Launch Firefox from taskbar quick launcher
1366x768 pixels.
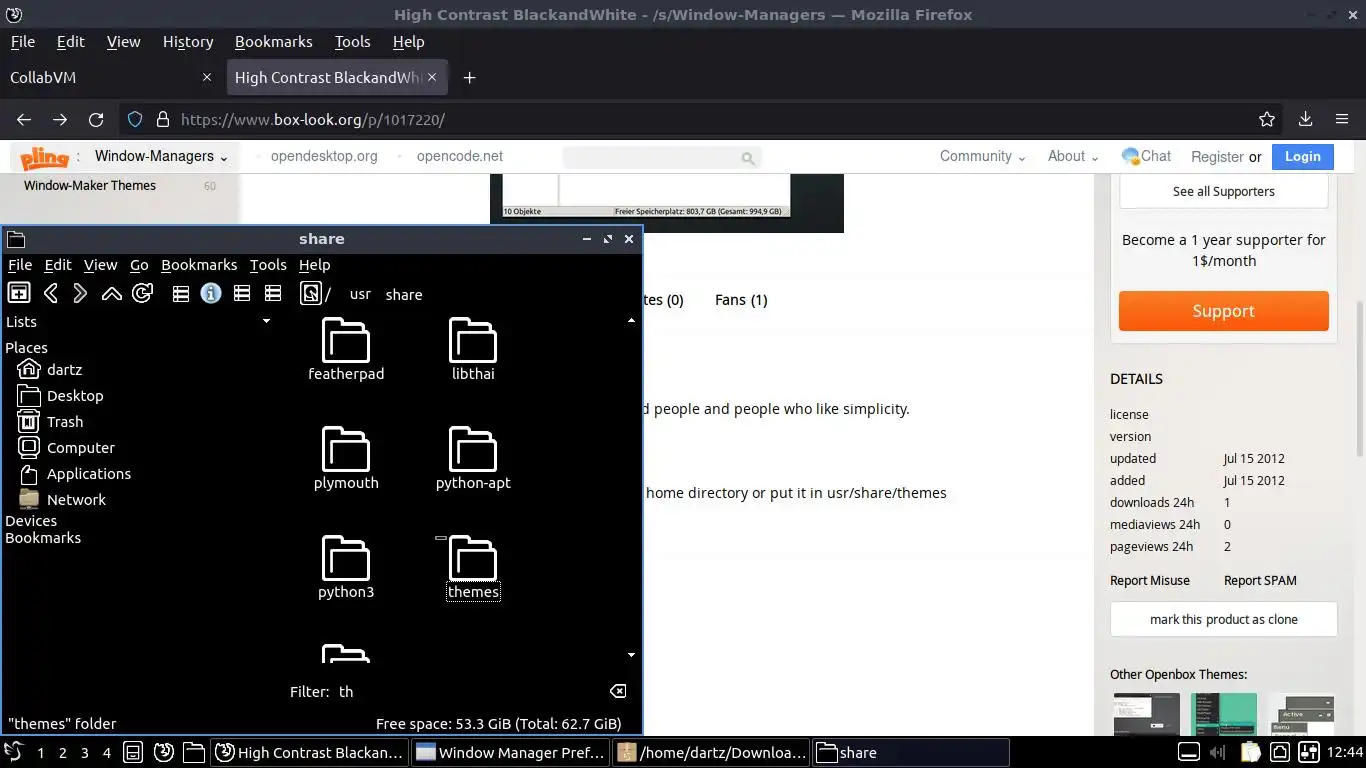click(164, 752)
